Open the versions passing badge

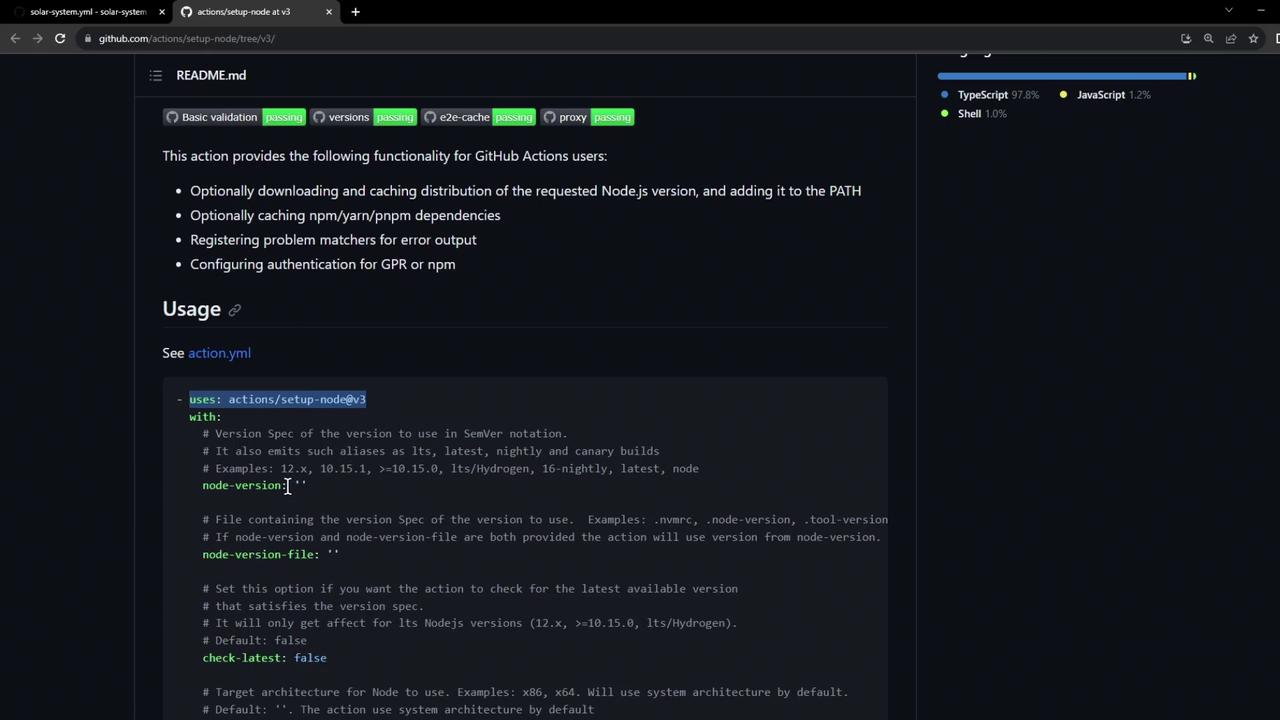click(363, 117)
